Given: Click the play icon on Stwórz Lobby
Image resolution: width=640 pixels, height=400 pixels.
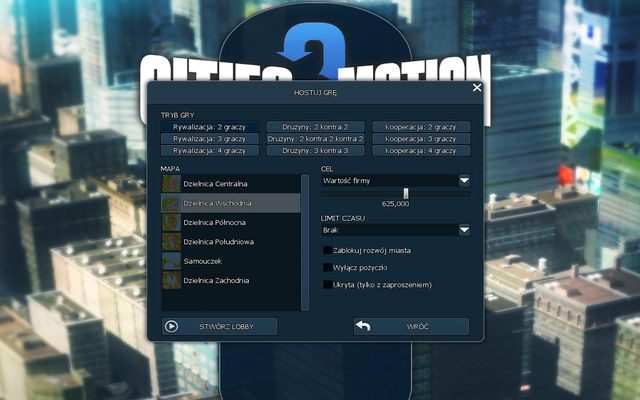Looking at the screenshot, I should (171, 327).
